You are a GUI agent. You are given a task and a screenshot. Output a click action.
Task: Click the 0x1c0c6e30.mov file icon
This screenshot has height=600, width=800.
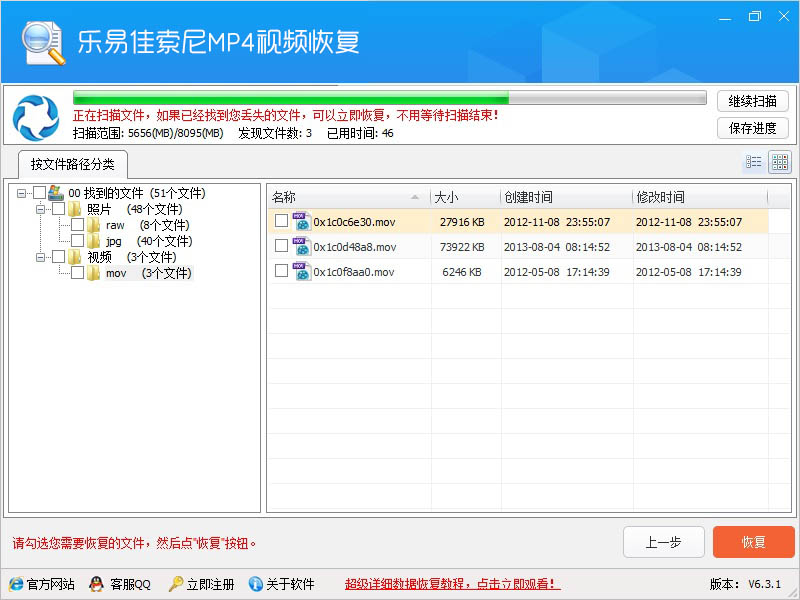pos(300,221)
